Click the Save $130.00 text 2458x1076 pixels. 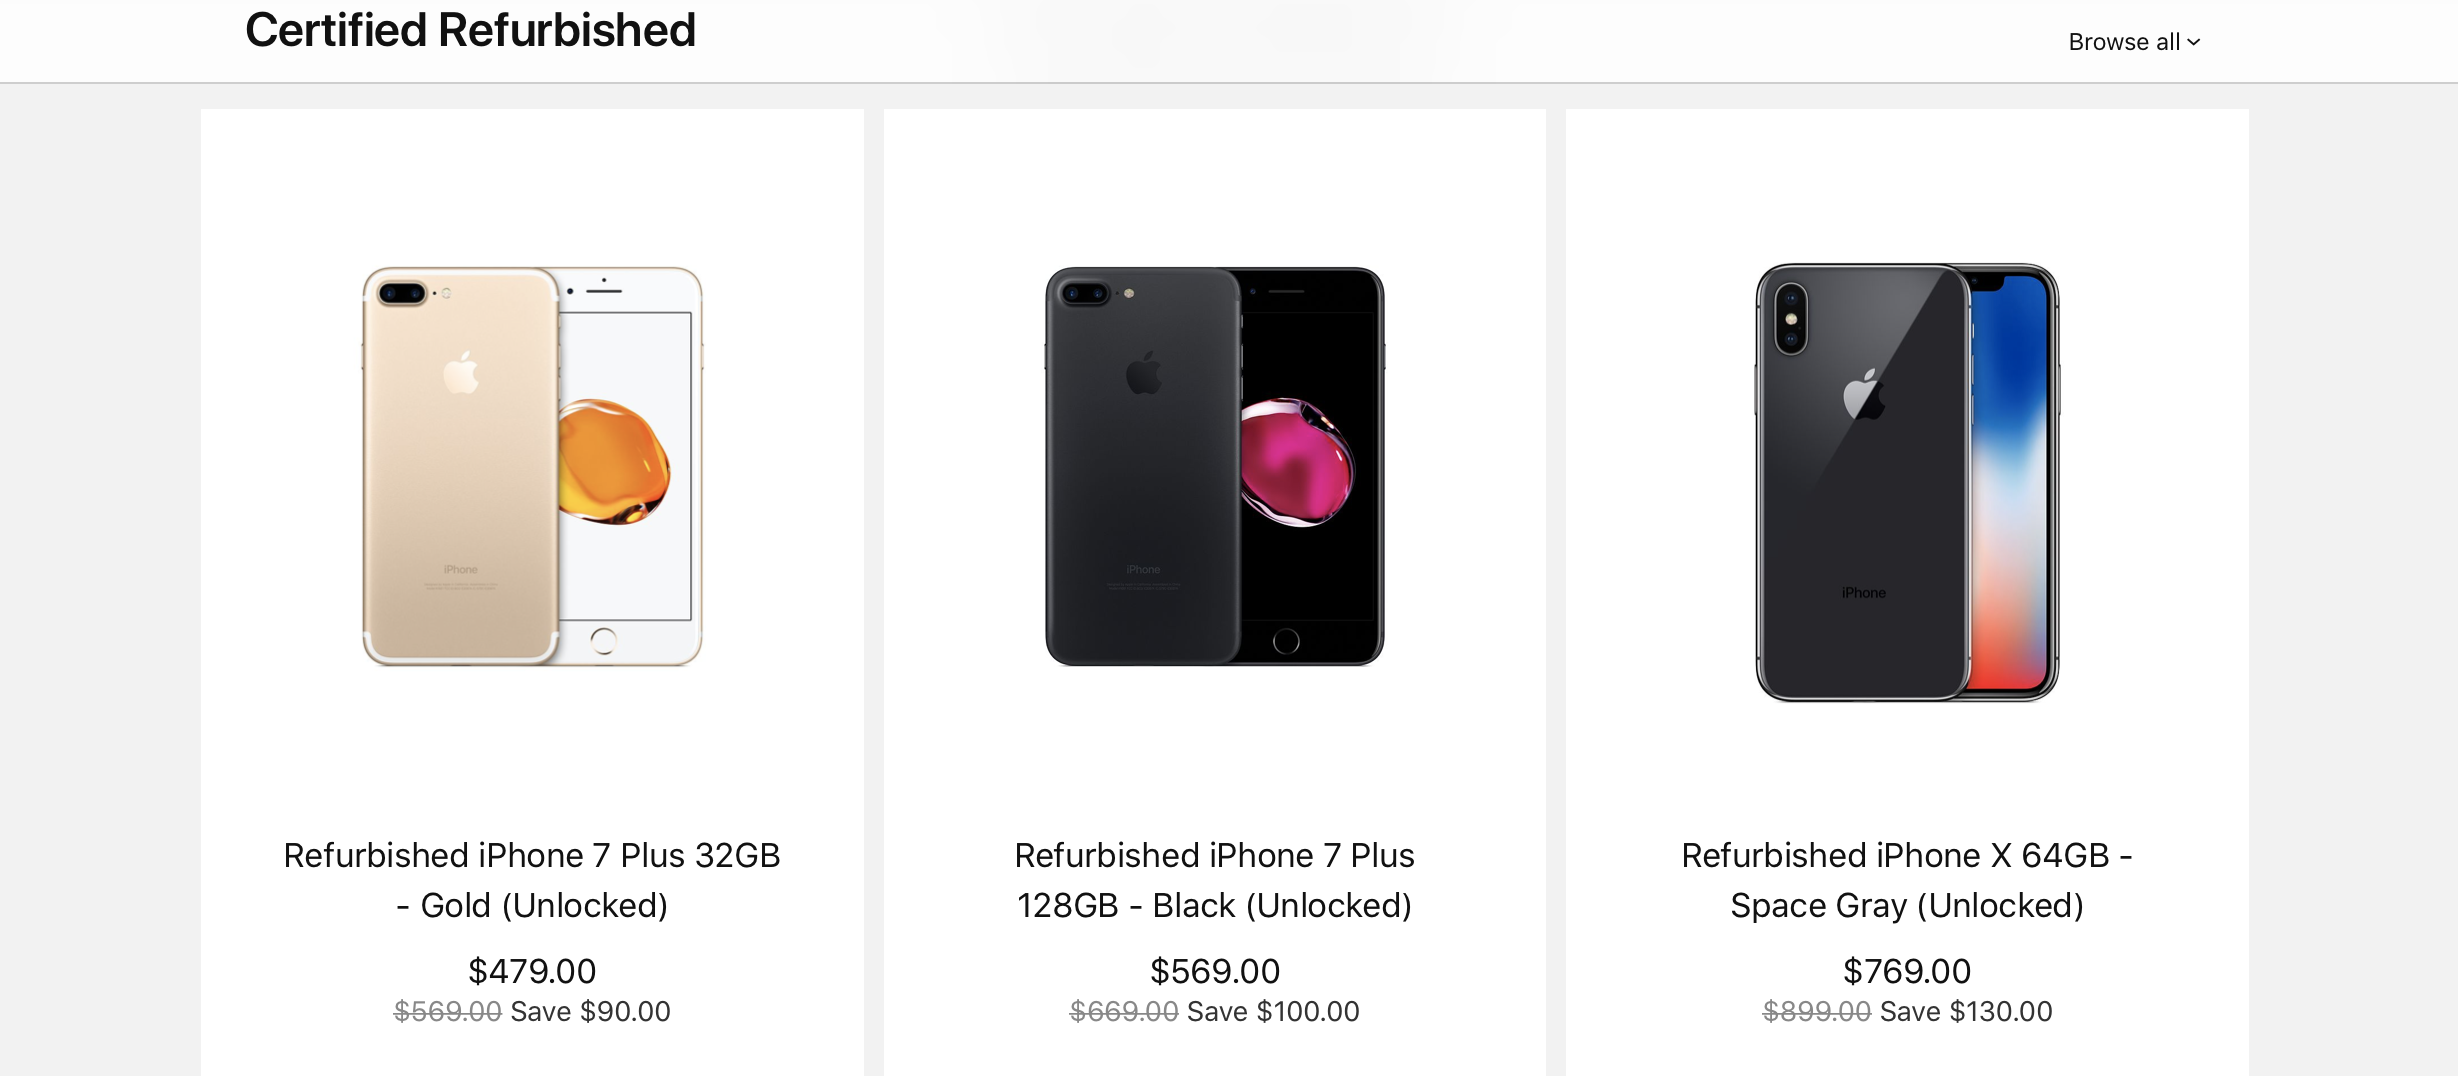(1966, 1012)
